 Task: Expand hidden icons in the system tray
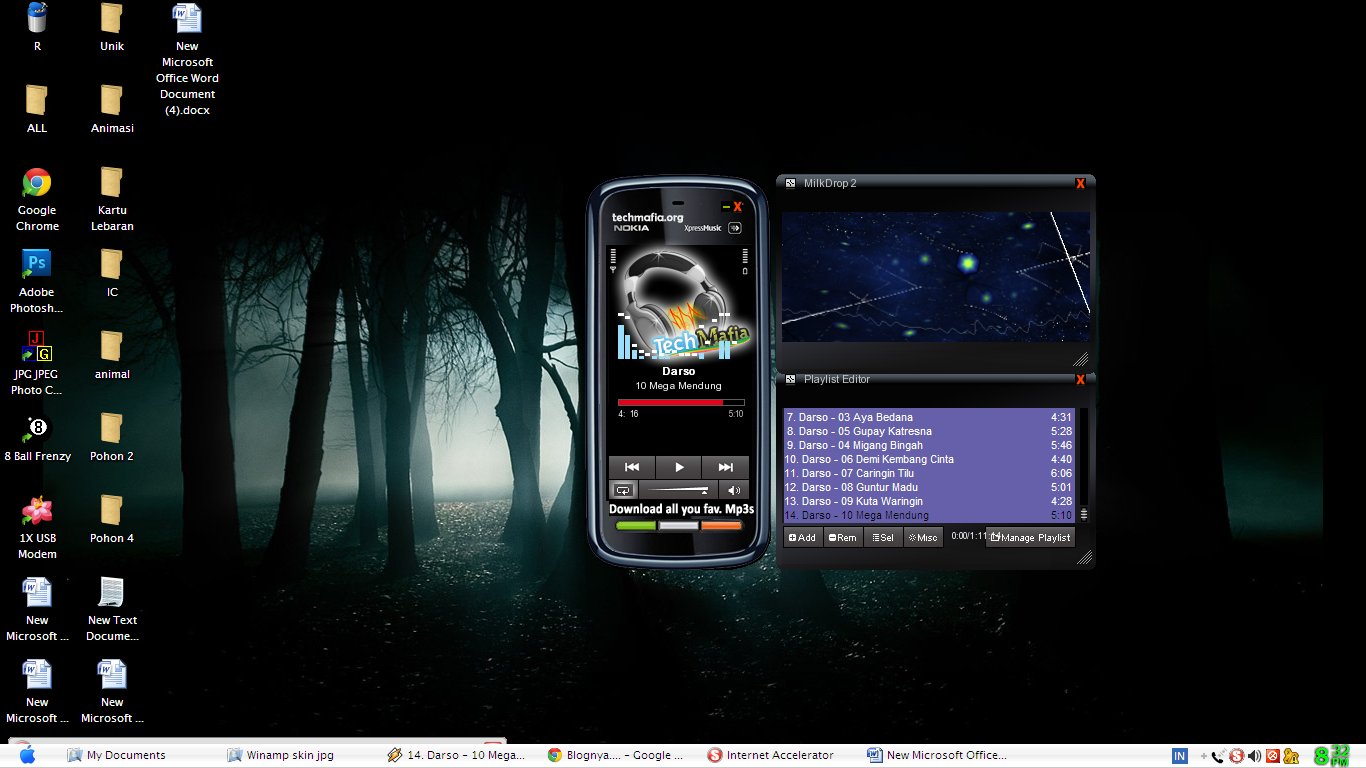pos(1204,755)
